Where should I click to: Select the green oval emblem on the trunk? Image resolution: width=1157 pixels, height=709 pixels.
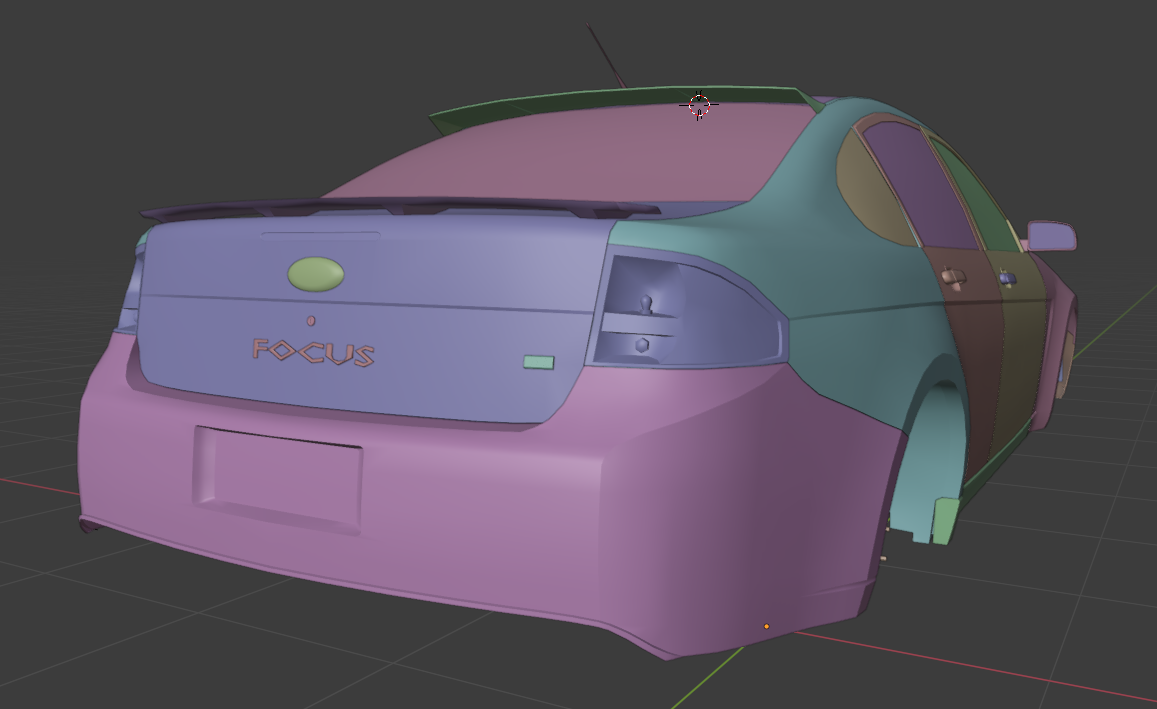coord(316,274)
